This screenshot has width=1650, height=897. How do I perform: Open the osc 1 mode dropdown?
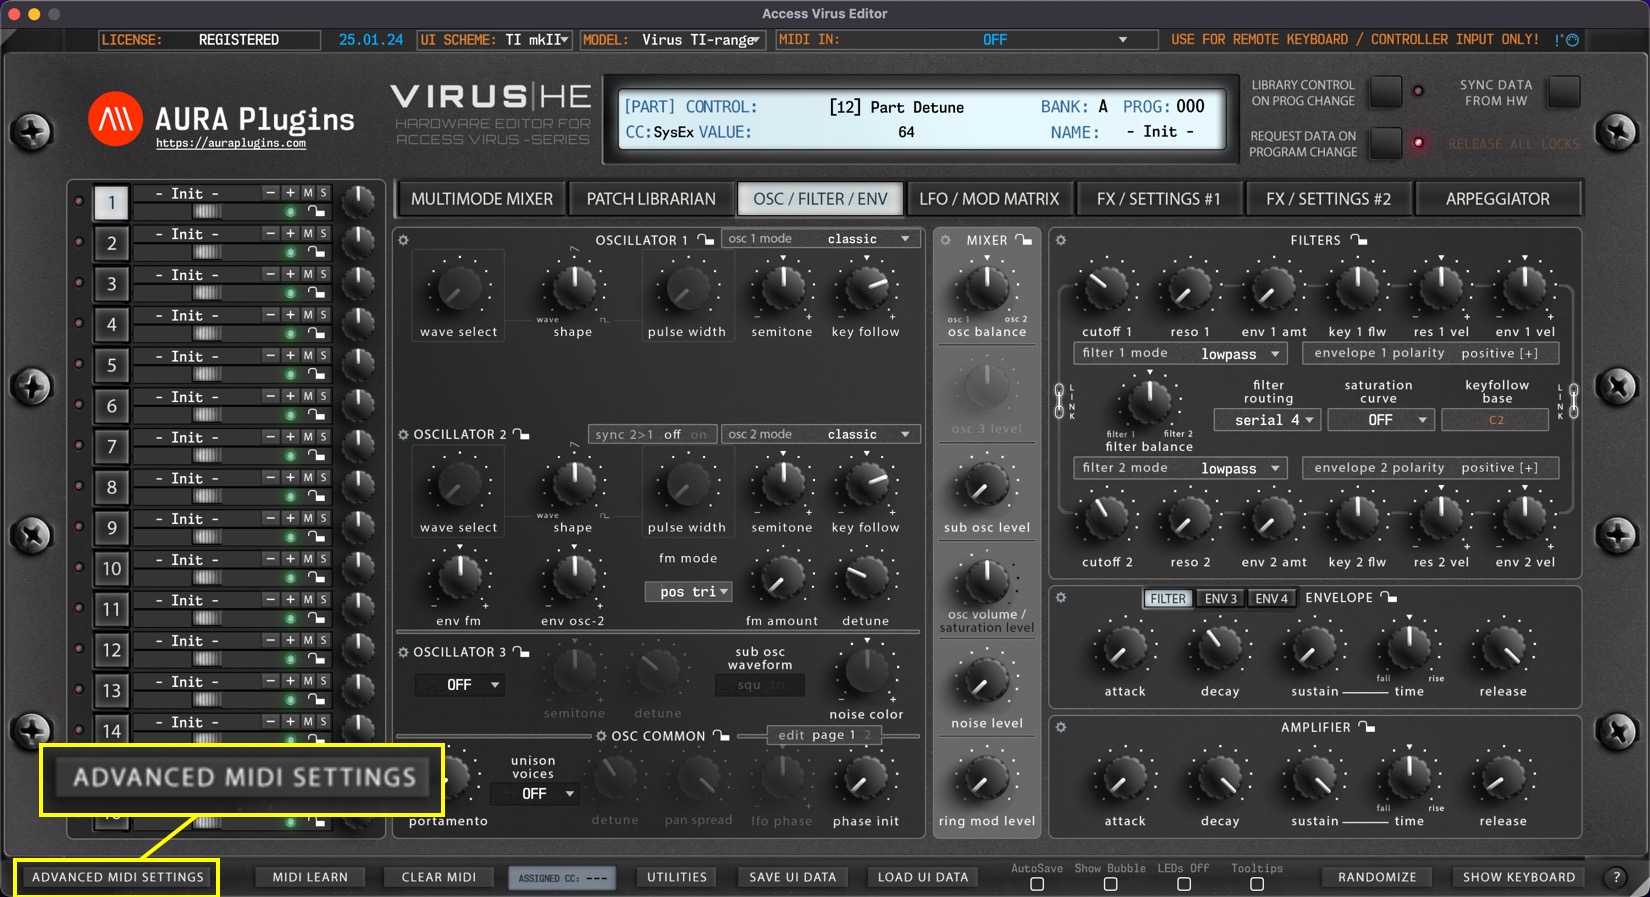(820, 239)
